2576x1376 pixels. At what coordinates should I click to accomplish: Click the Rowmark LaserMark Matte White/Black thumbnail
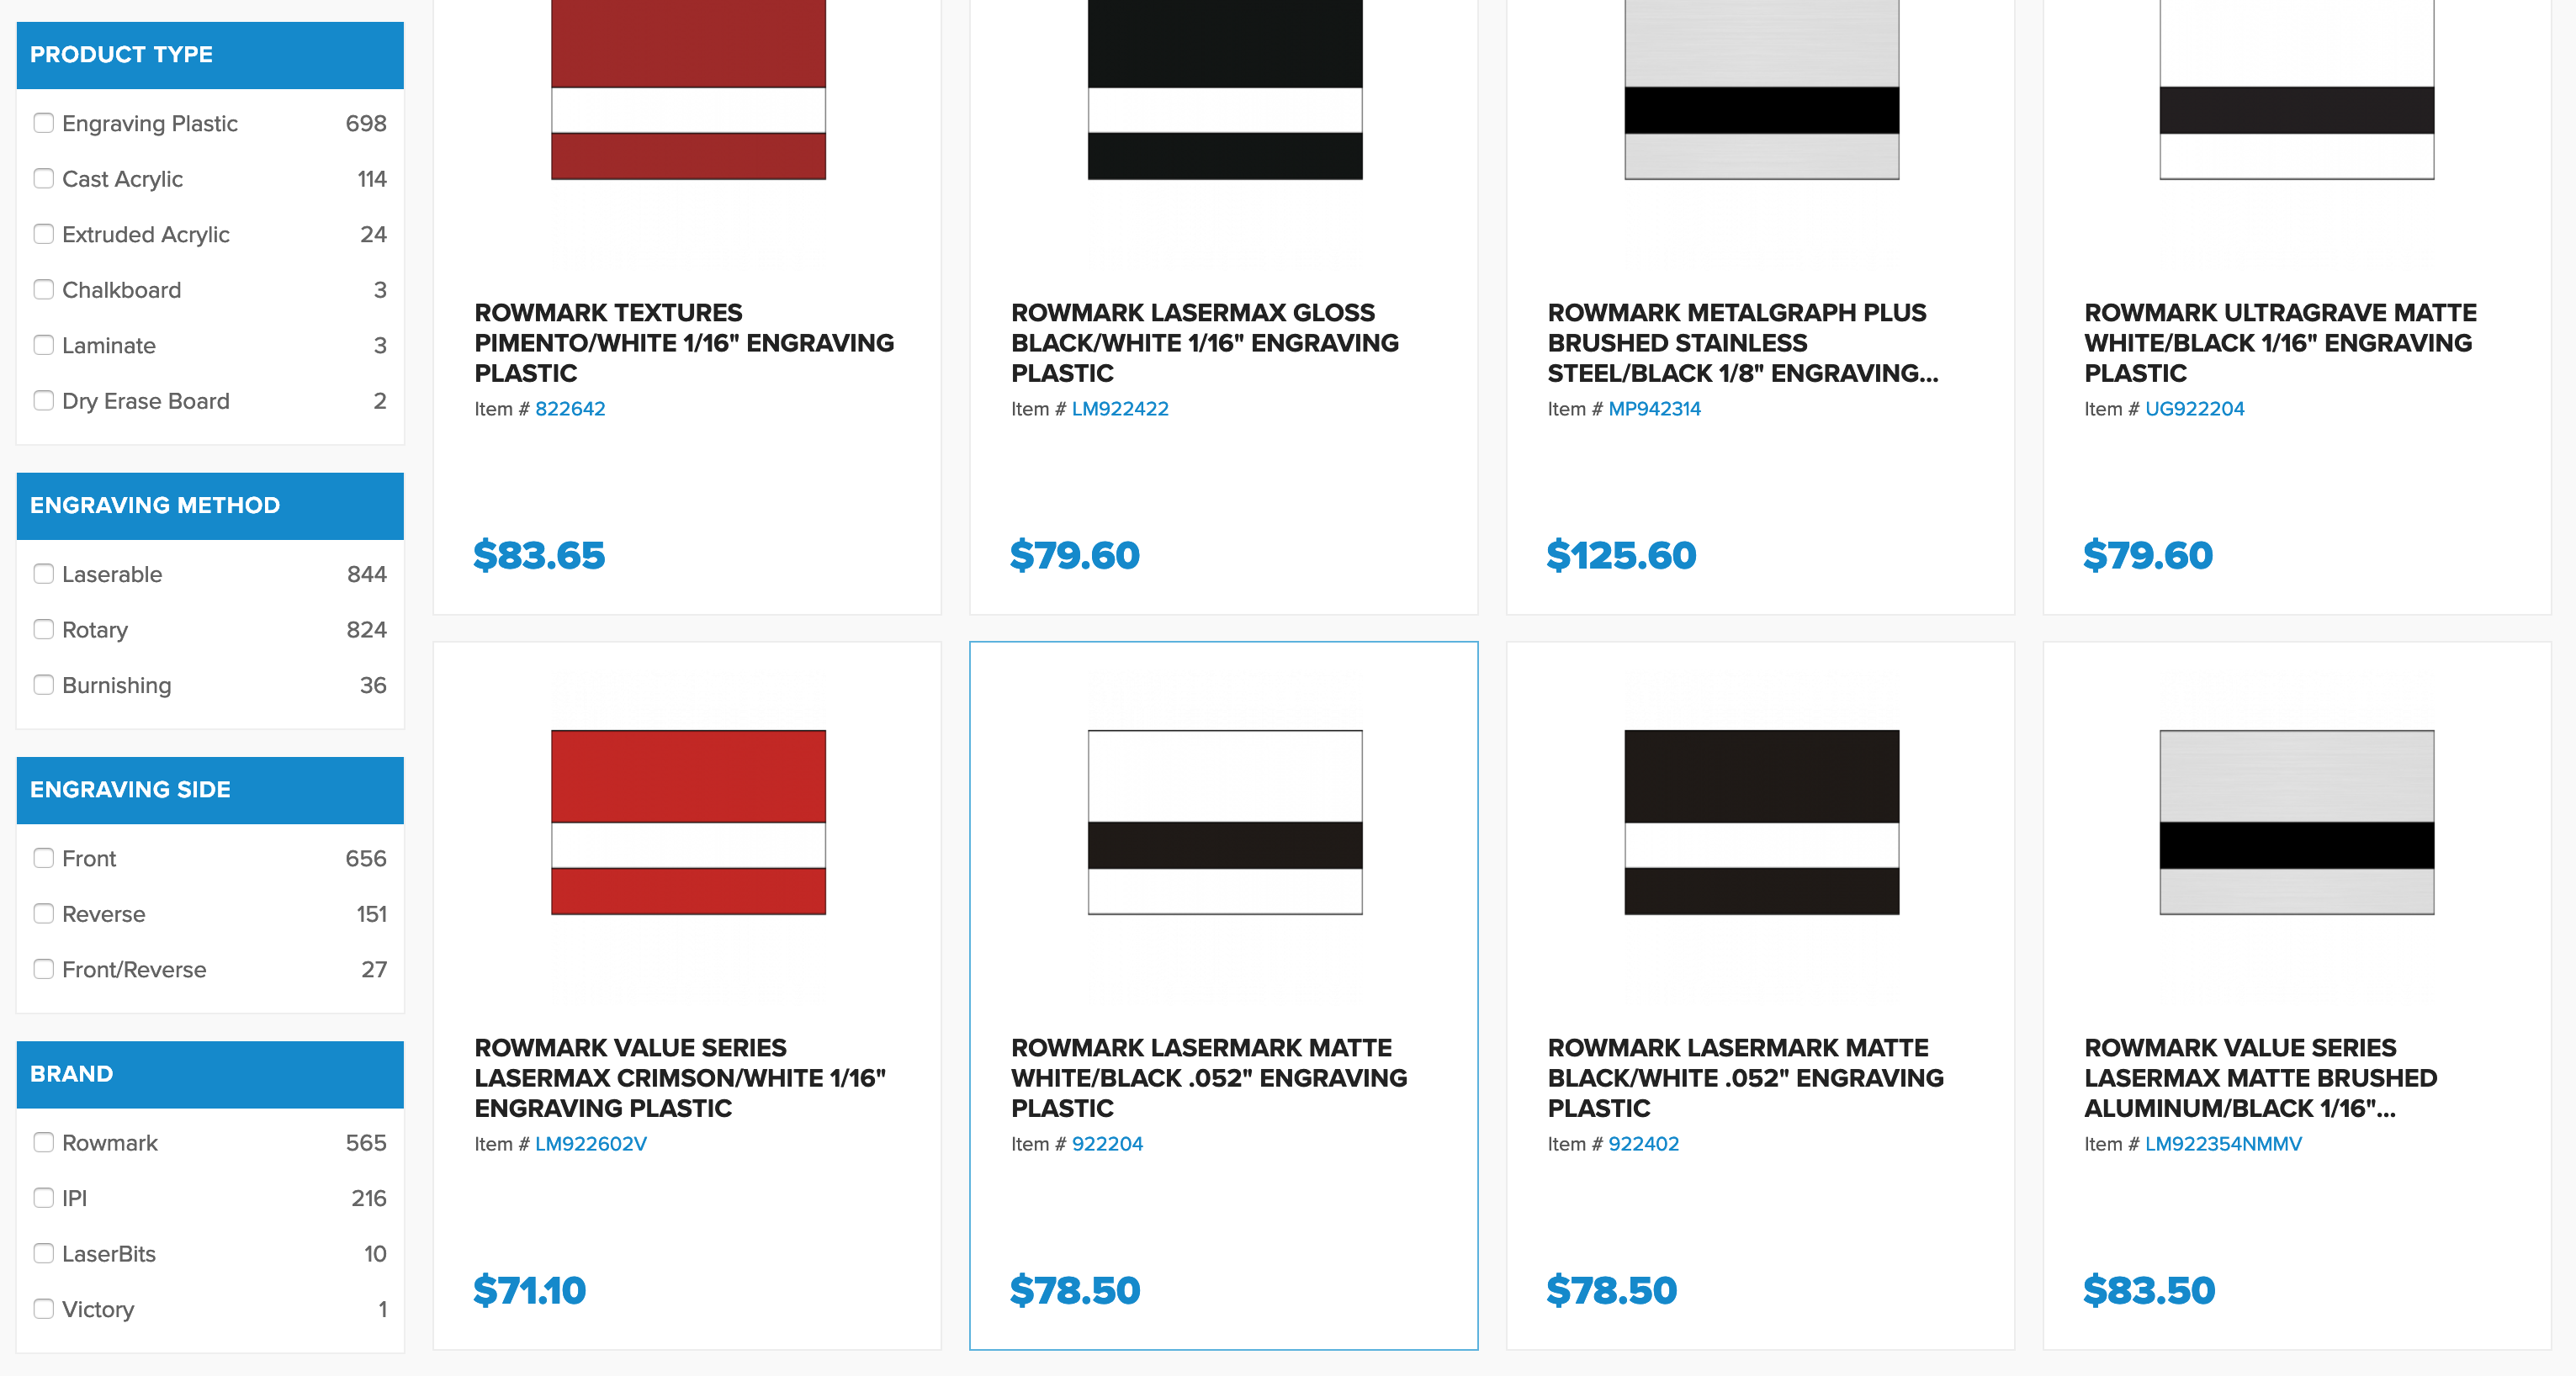(1223, 821)
